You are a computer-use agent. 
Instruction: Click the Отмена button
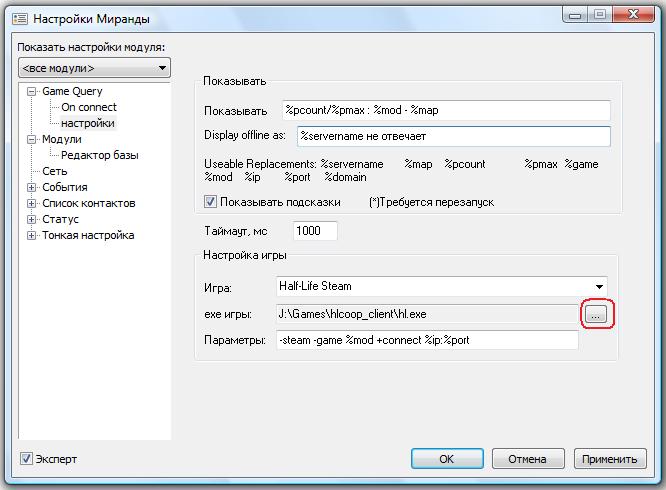click(x=528, y=459)
